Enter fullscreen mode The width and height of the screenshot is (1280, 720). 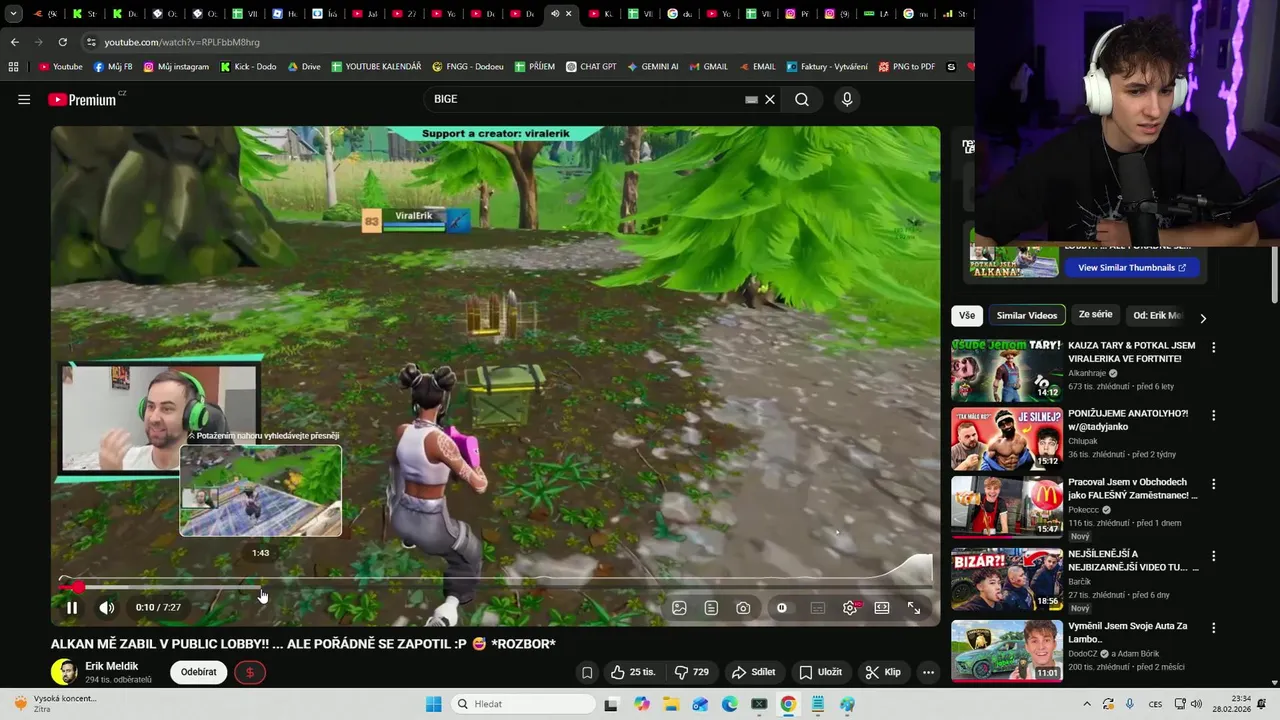click(x=914, y=608)
